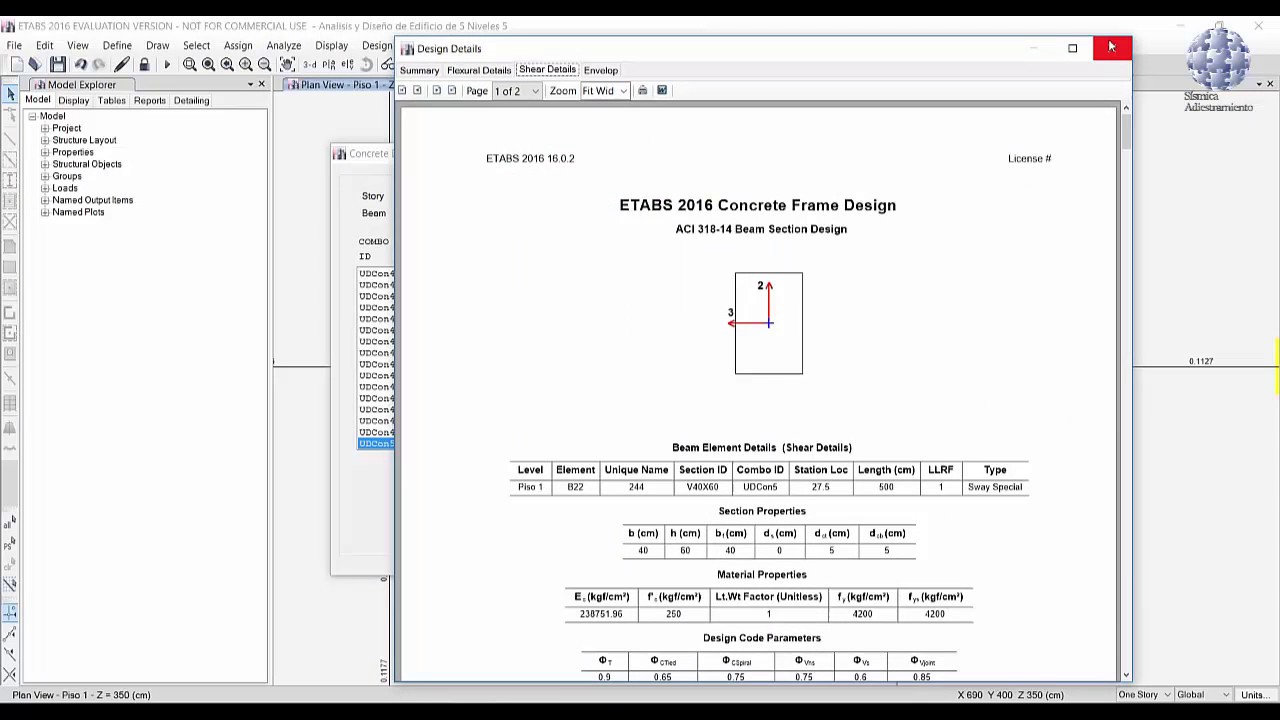Open the File menu
Screen dimensions: 1280x720
tap(14, 45)
